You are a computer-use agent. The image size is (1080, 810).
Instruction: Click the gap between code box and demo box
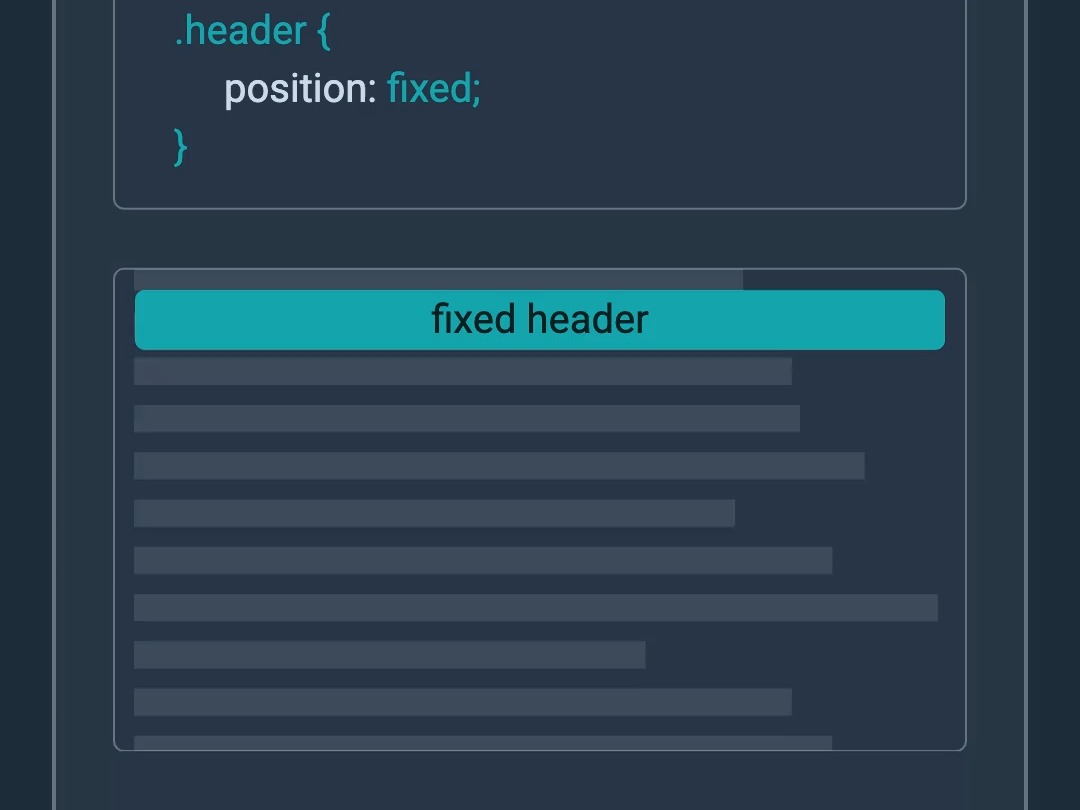pyautogui.click(x=539, y=238)
